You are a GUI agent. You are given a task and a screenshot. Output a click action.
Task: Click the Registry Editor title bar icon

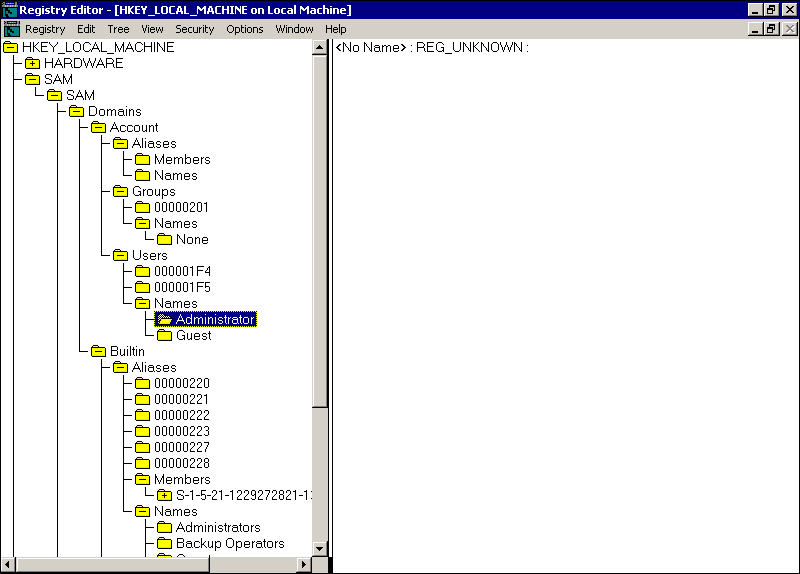tap(10, 9)
